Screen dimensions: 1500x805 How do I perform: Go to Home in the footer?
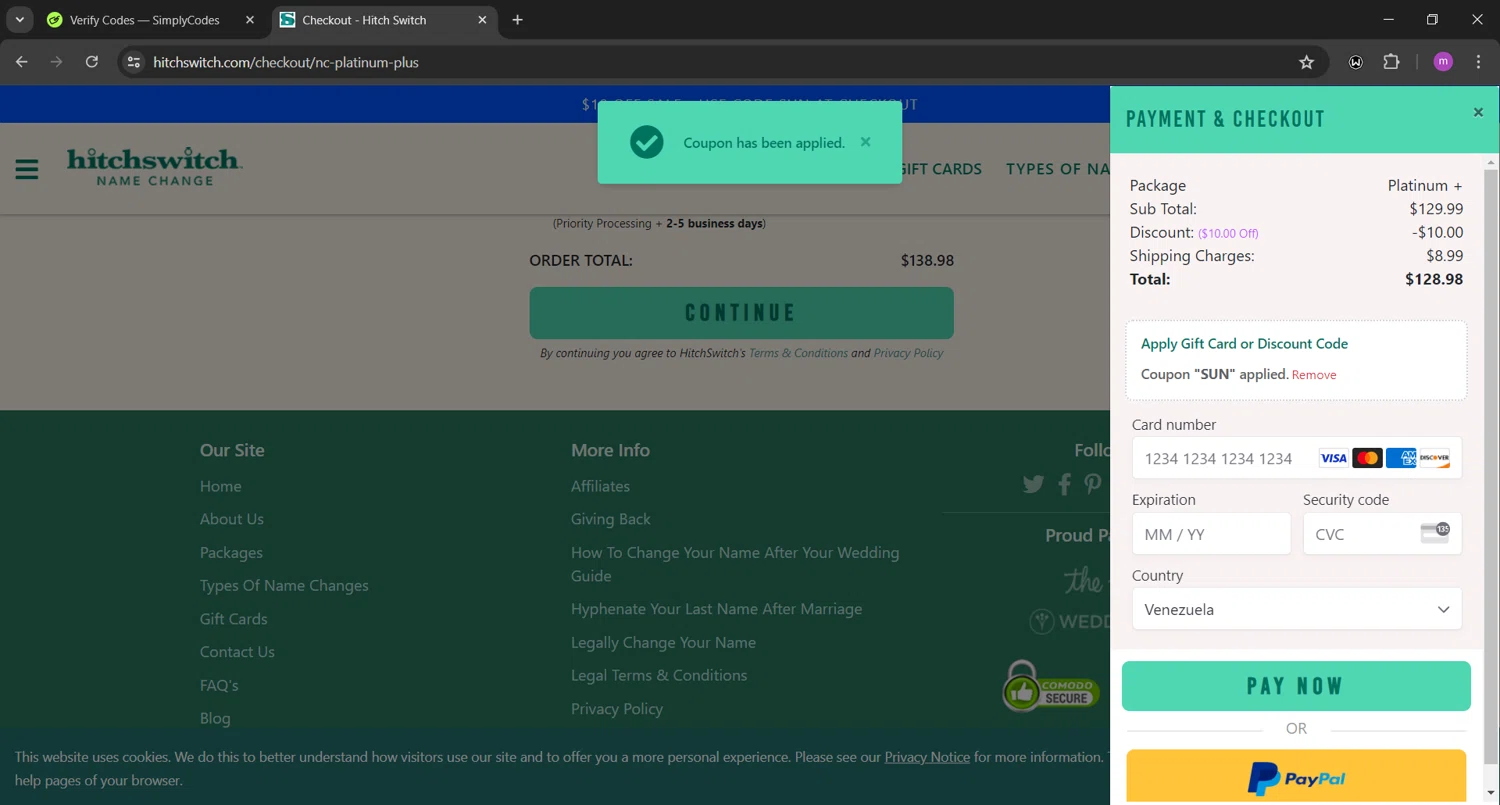[220, 486]
